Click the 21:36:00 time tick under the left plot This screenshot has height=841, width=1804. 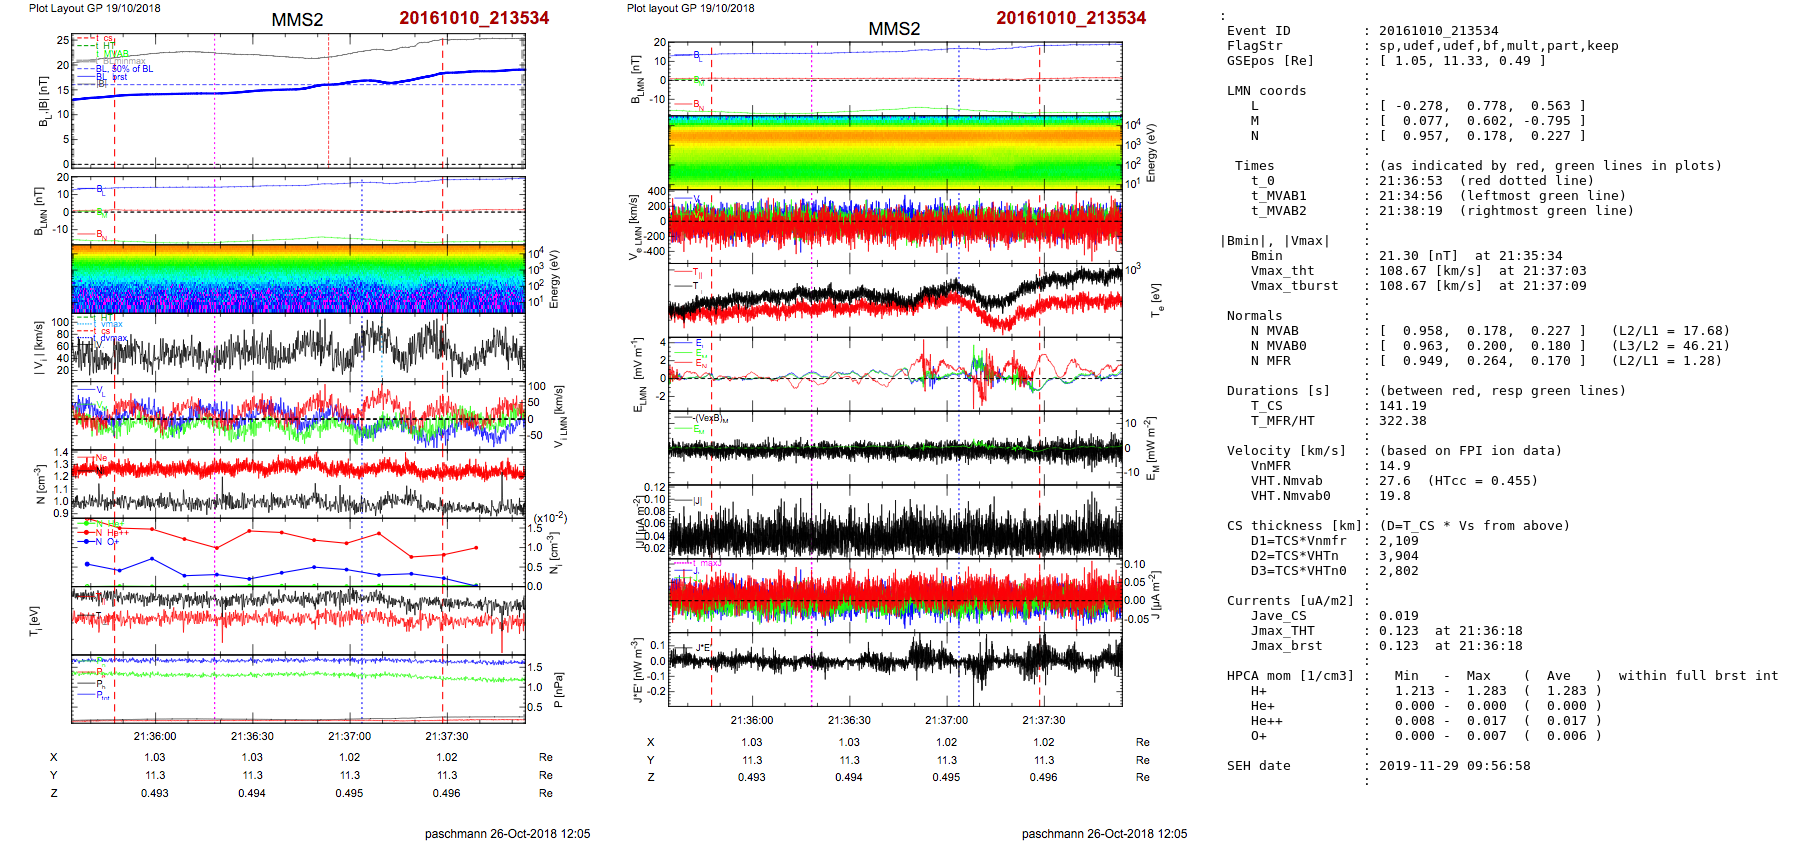(x=155, y=736)
